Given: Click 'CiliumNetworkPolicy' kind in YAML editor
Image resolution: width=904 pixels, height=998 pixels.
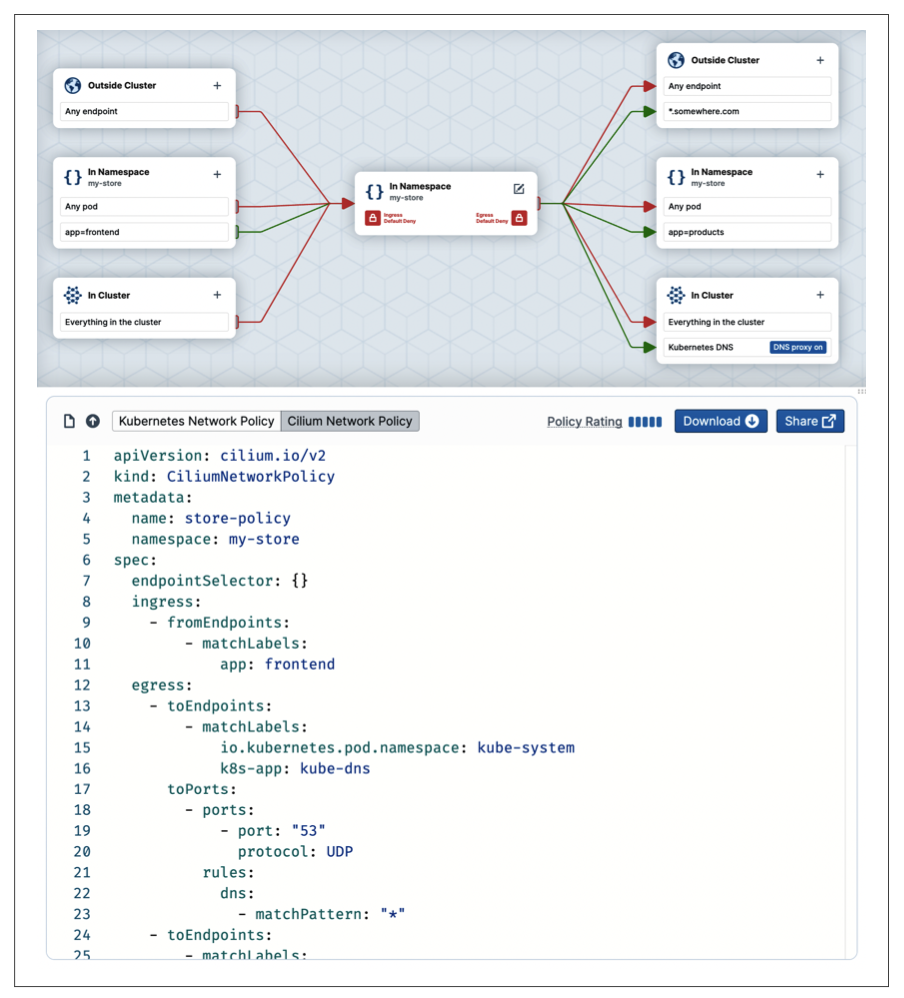Looking at the screenshot, I should pyautogui.click(x=251, y=477).
